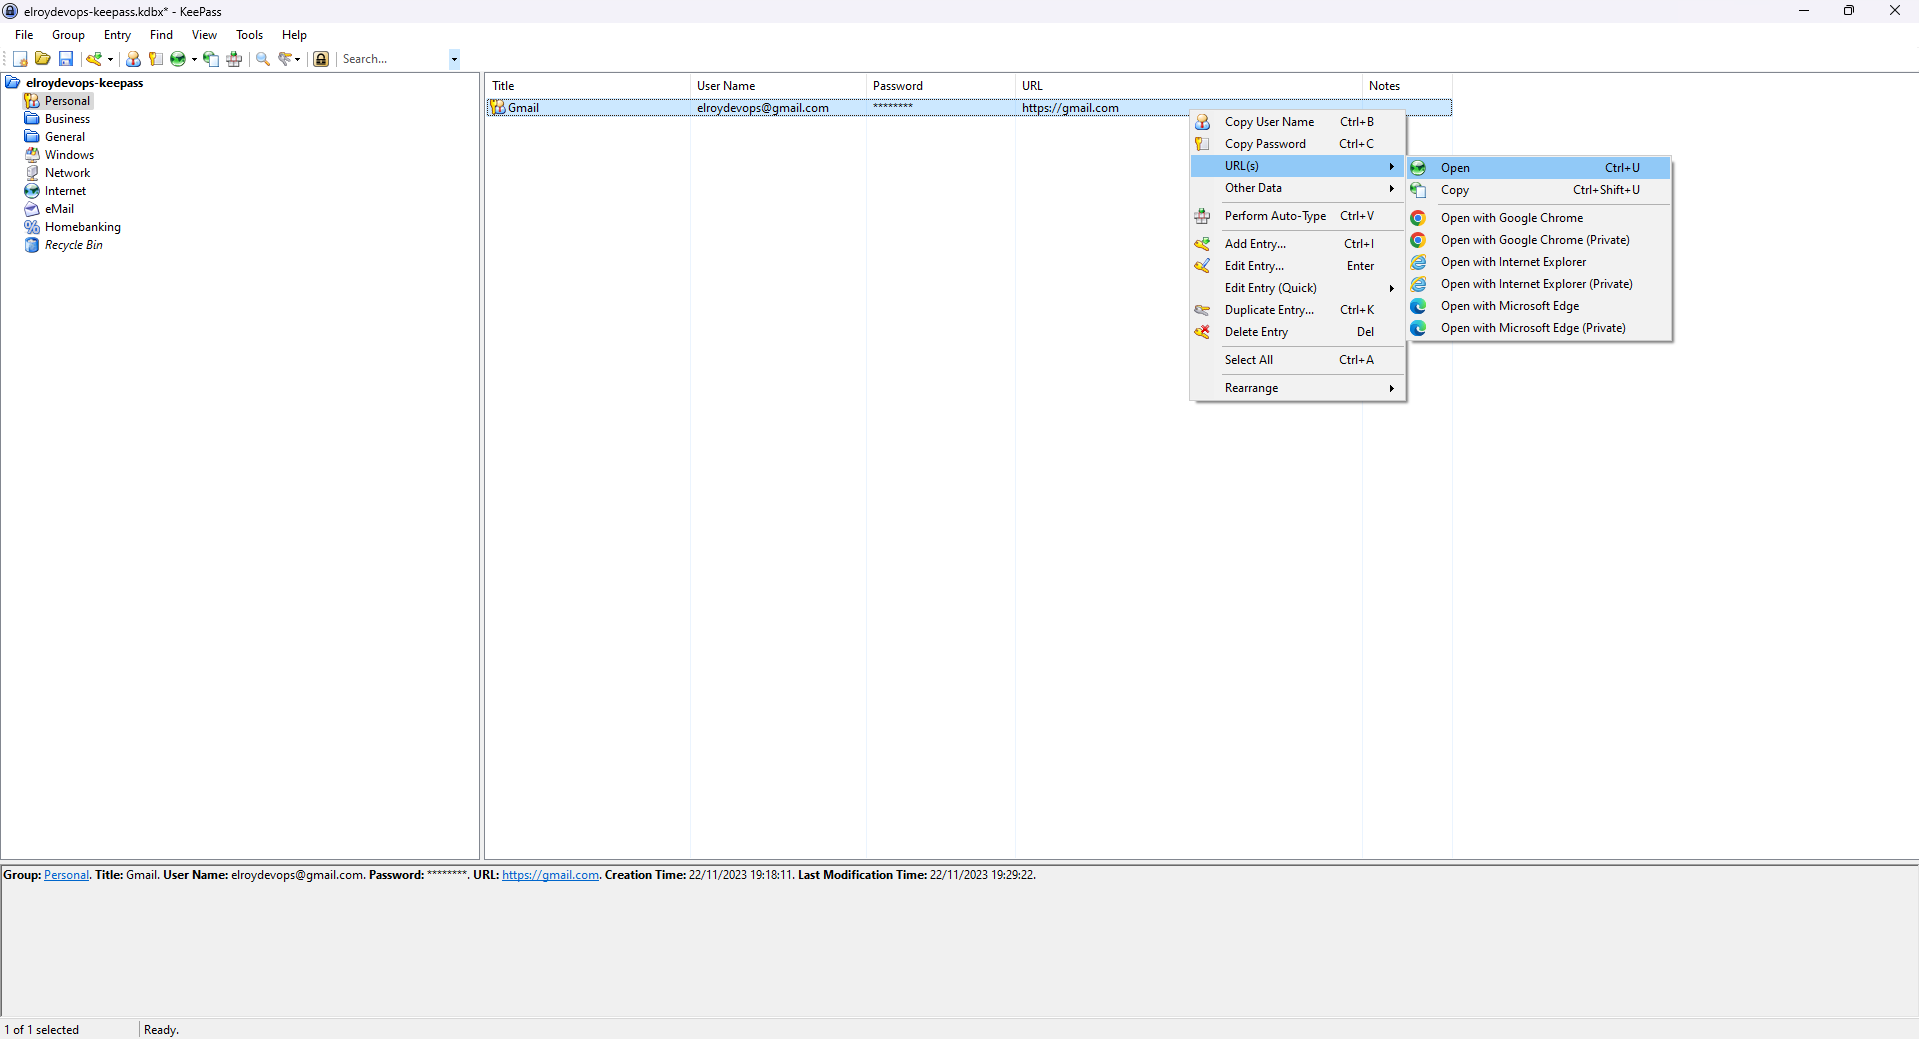Expand the Edit Entry (Quick) submenu
This screenshot has height=1039, width=1919.
(1298, 288)
